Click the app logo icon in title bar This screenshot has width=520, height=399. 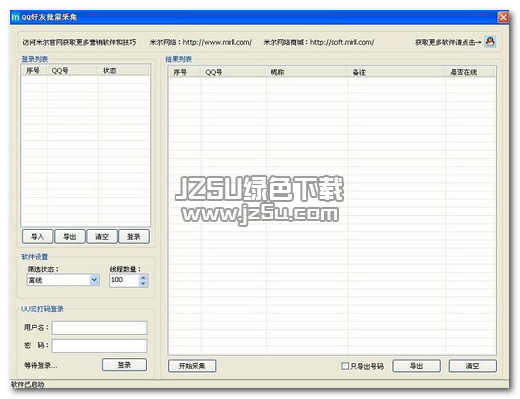pos(16,17)
